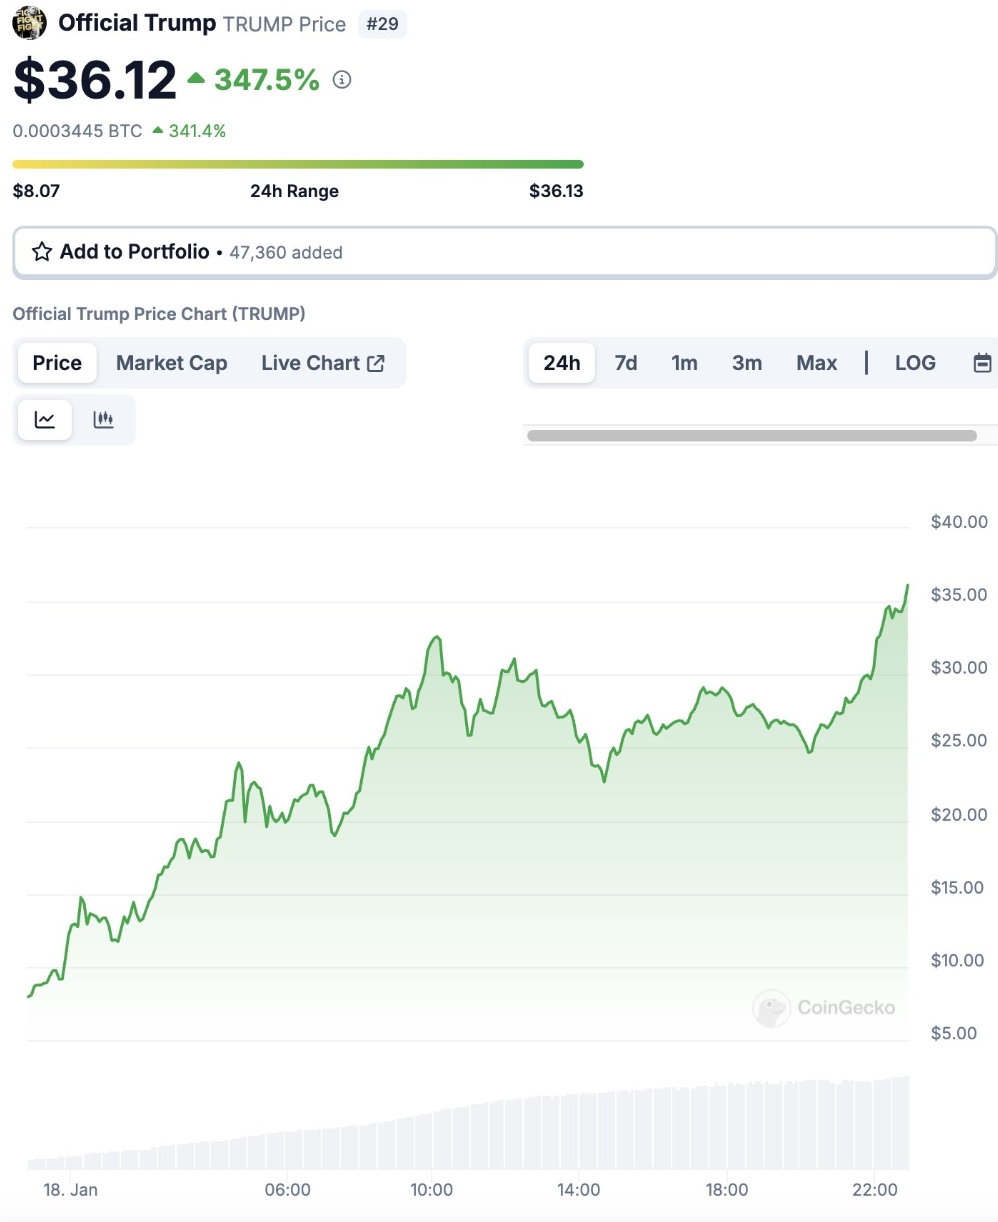
Task: Click the $8.07 range low value
Action: click(36, 191)
